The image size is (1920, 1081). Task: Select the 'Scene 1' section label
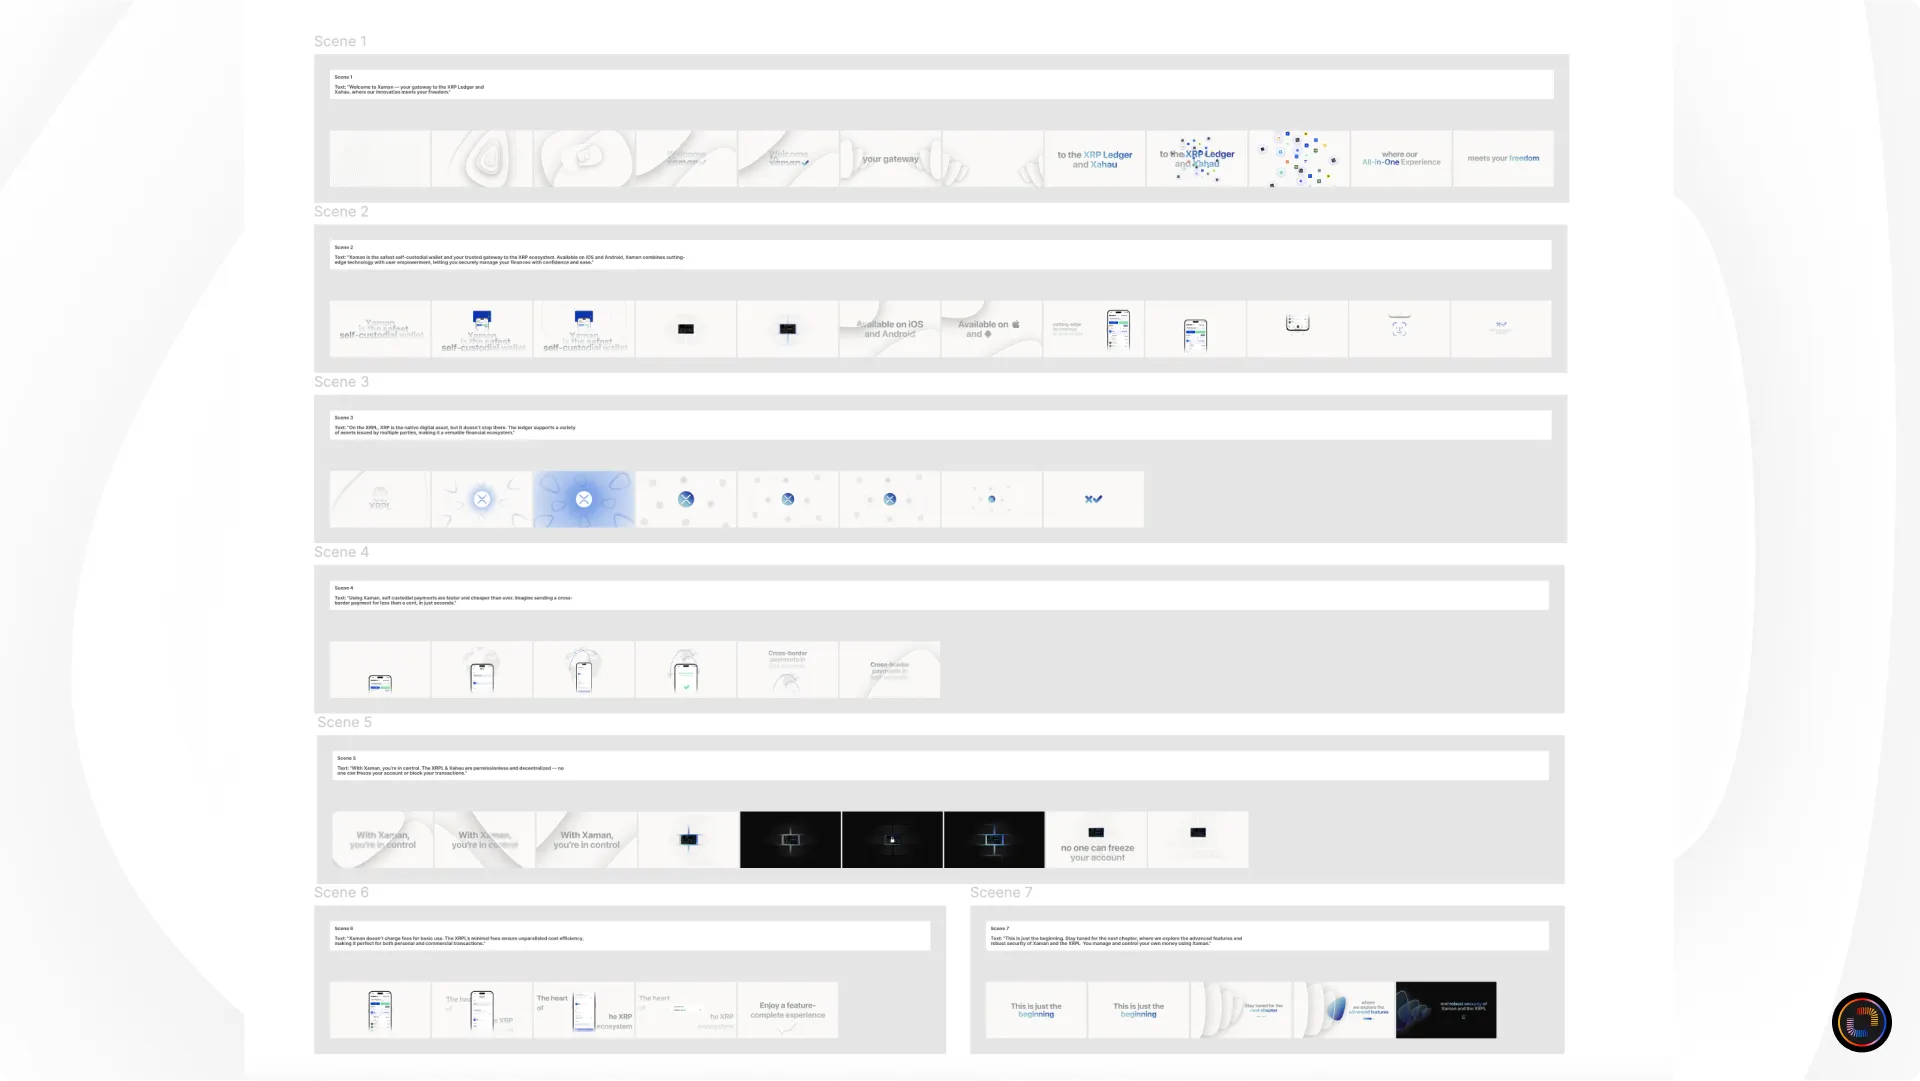(x=340, y=41)
